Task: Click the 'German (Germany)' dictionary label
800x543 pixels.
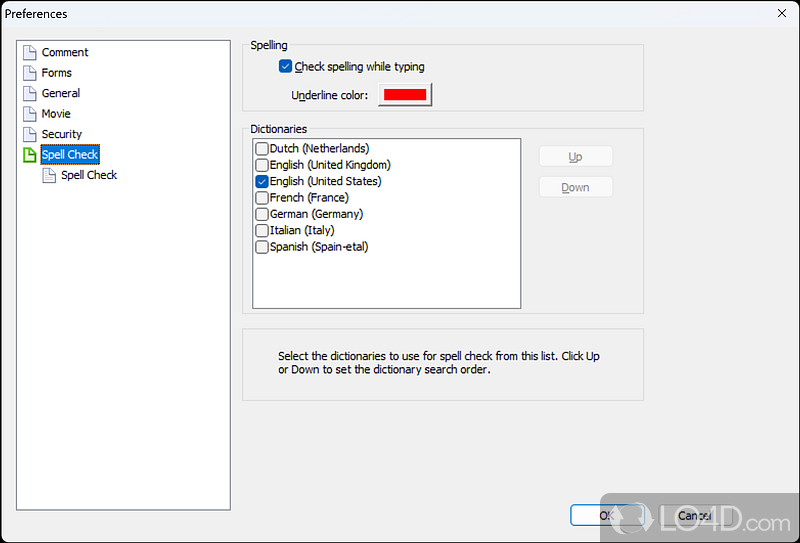Action: click(x=316, y=214)
